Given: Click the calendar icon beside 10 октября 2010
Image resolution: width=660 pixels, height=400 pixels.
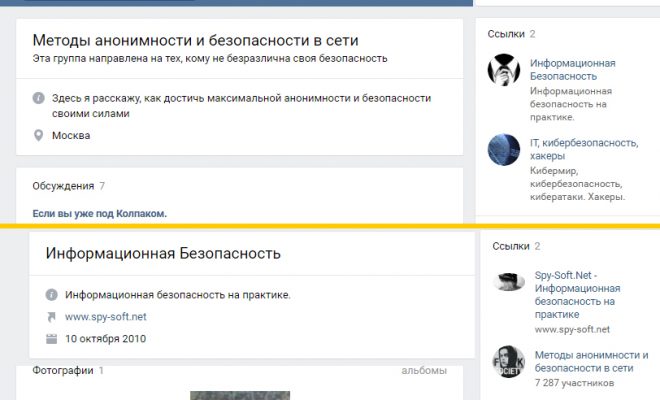Looking at the screenshot, I should click(52, 339).
